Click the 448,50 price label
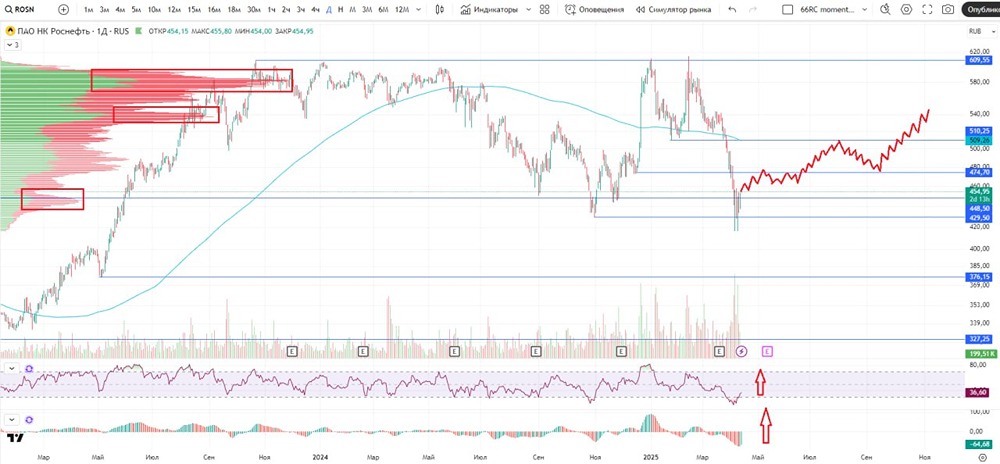The width and height of the screenshot is (1000, 464). pyautogui.click(x=981, y=208)
